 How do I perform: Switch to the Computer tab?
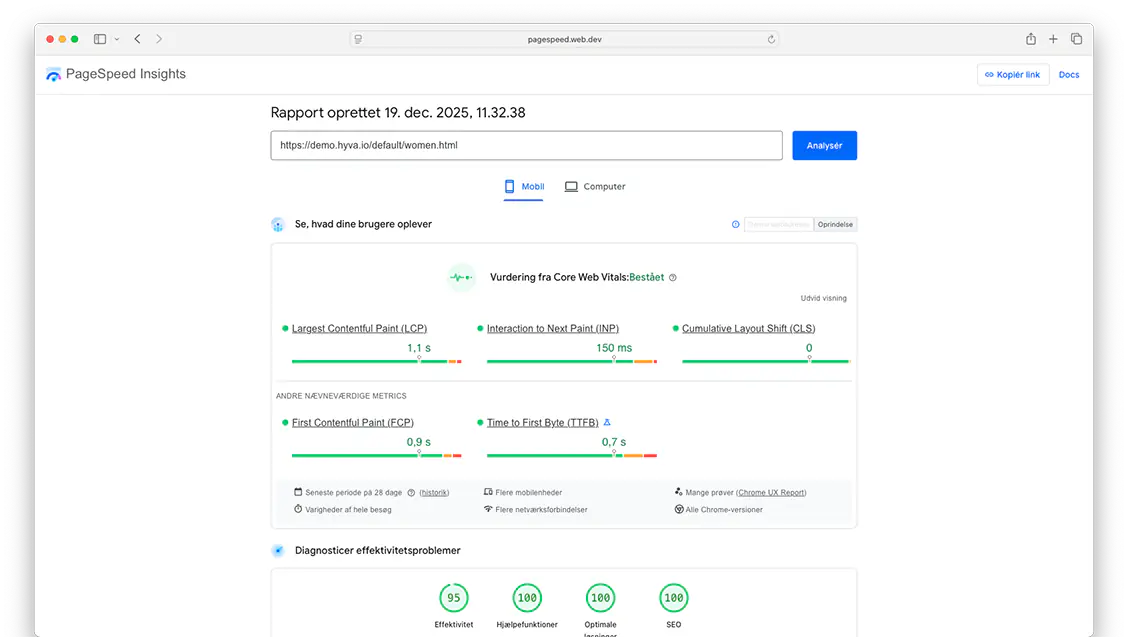[x=595, y=187]
